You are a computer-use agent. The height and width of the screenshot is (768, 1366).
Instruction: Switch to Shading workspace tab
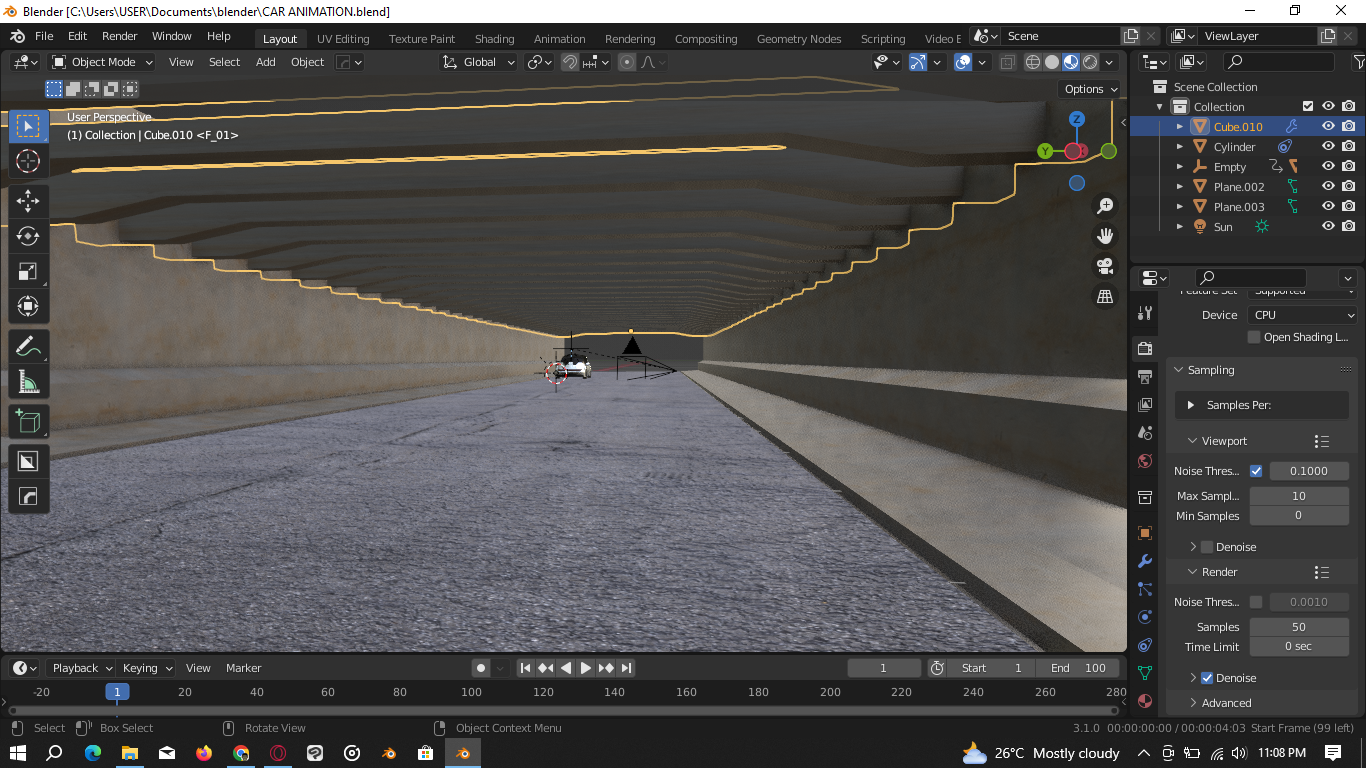click(x=494, y=39)
